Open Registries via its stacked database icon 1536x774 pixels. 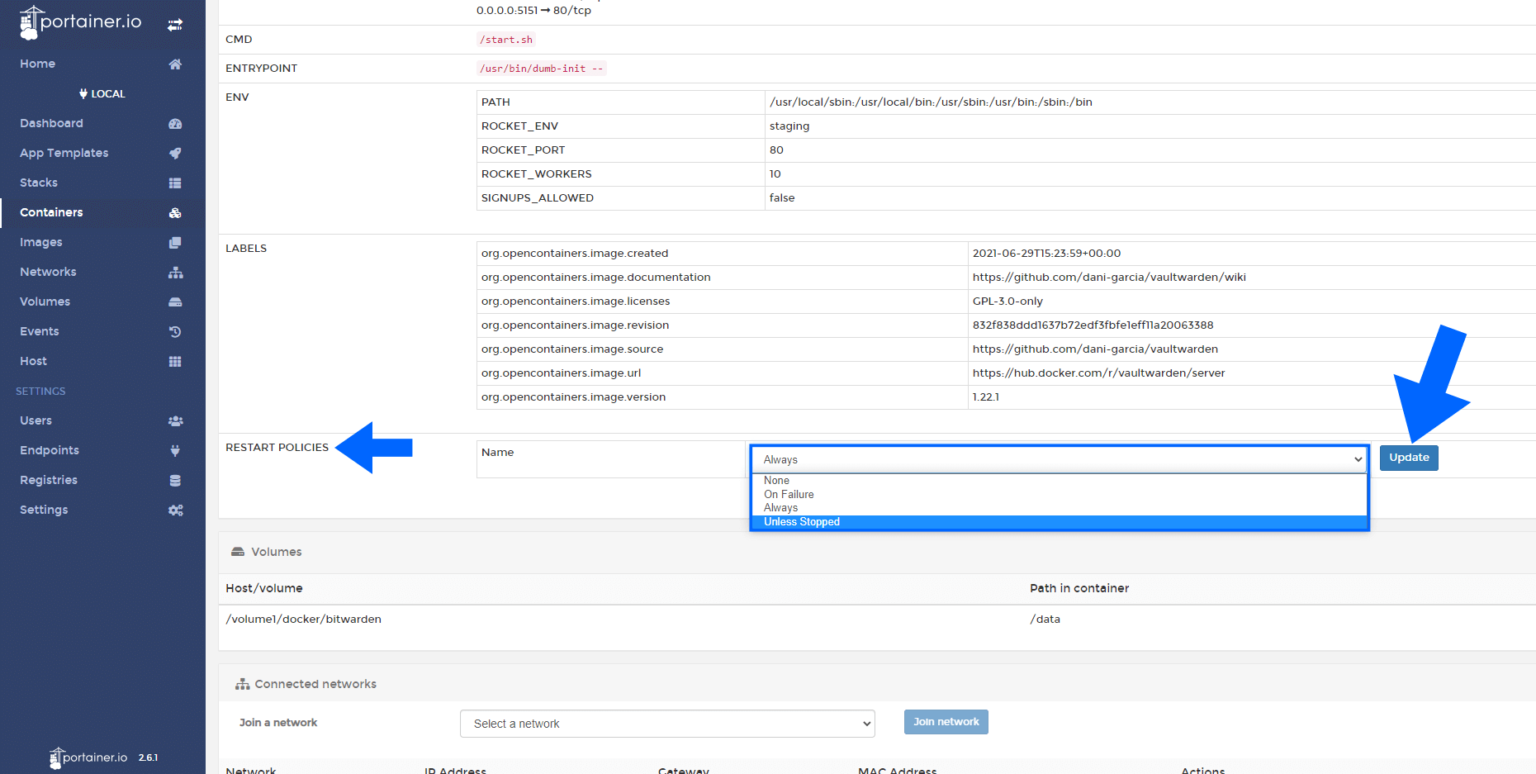(x=175, y=479)
